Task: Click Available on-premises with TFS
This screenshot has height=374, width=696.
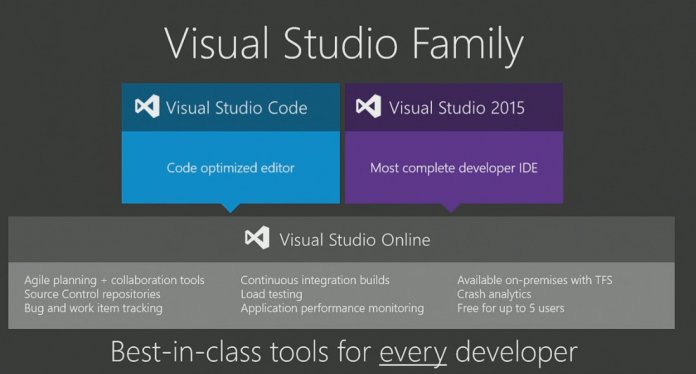Action: (535, 280)
